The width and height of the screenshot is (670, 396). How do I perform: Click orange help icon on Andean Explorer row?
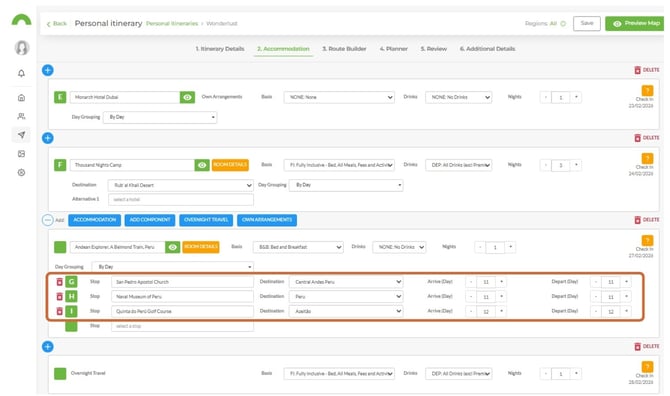[x=647, y=241]
